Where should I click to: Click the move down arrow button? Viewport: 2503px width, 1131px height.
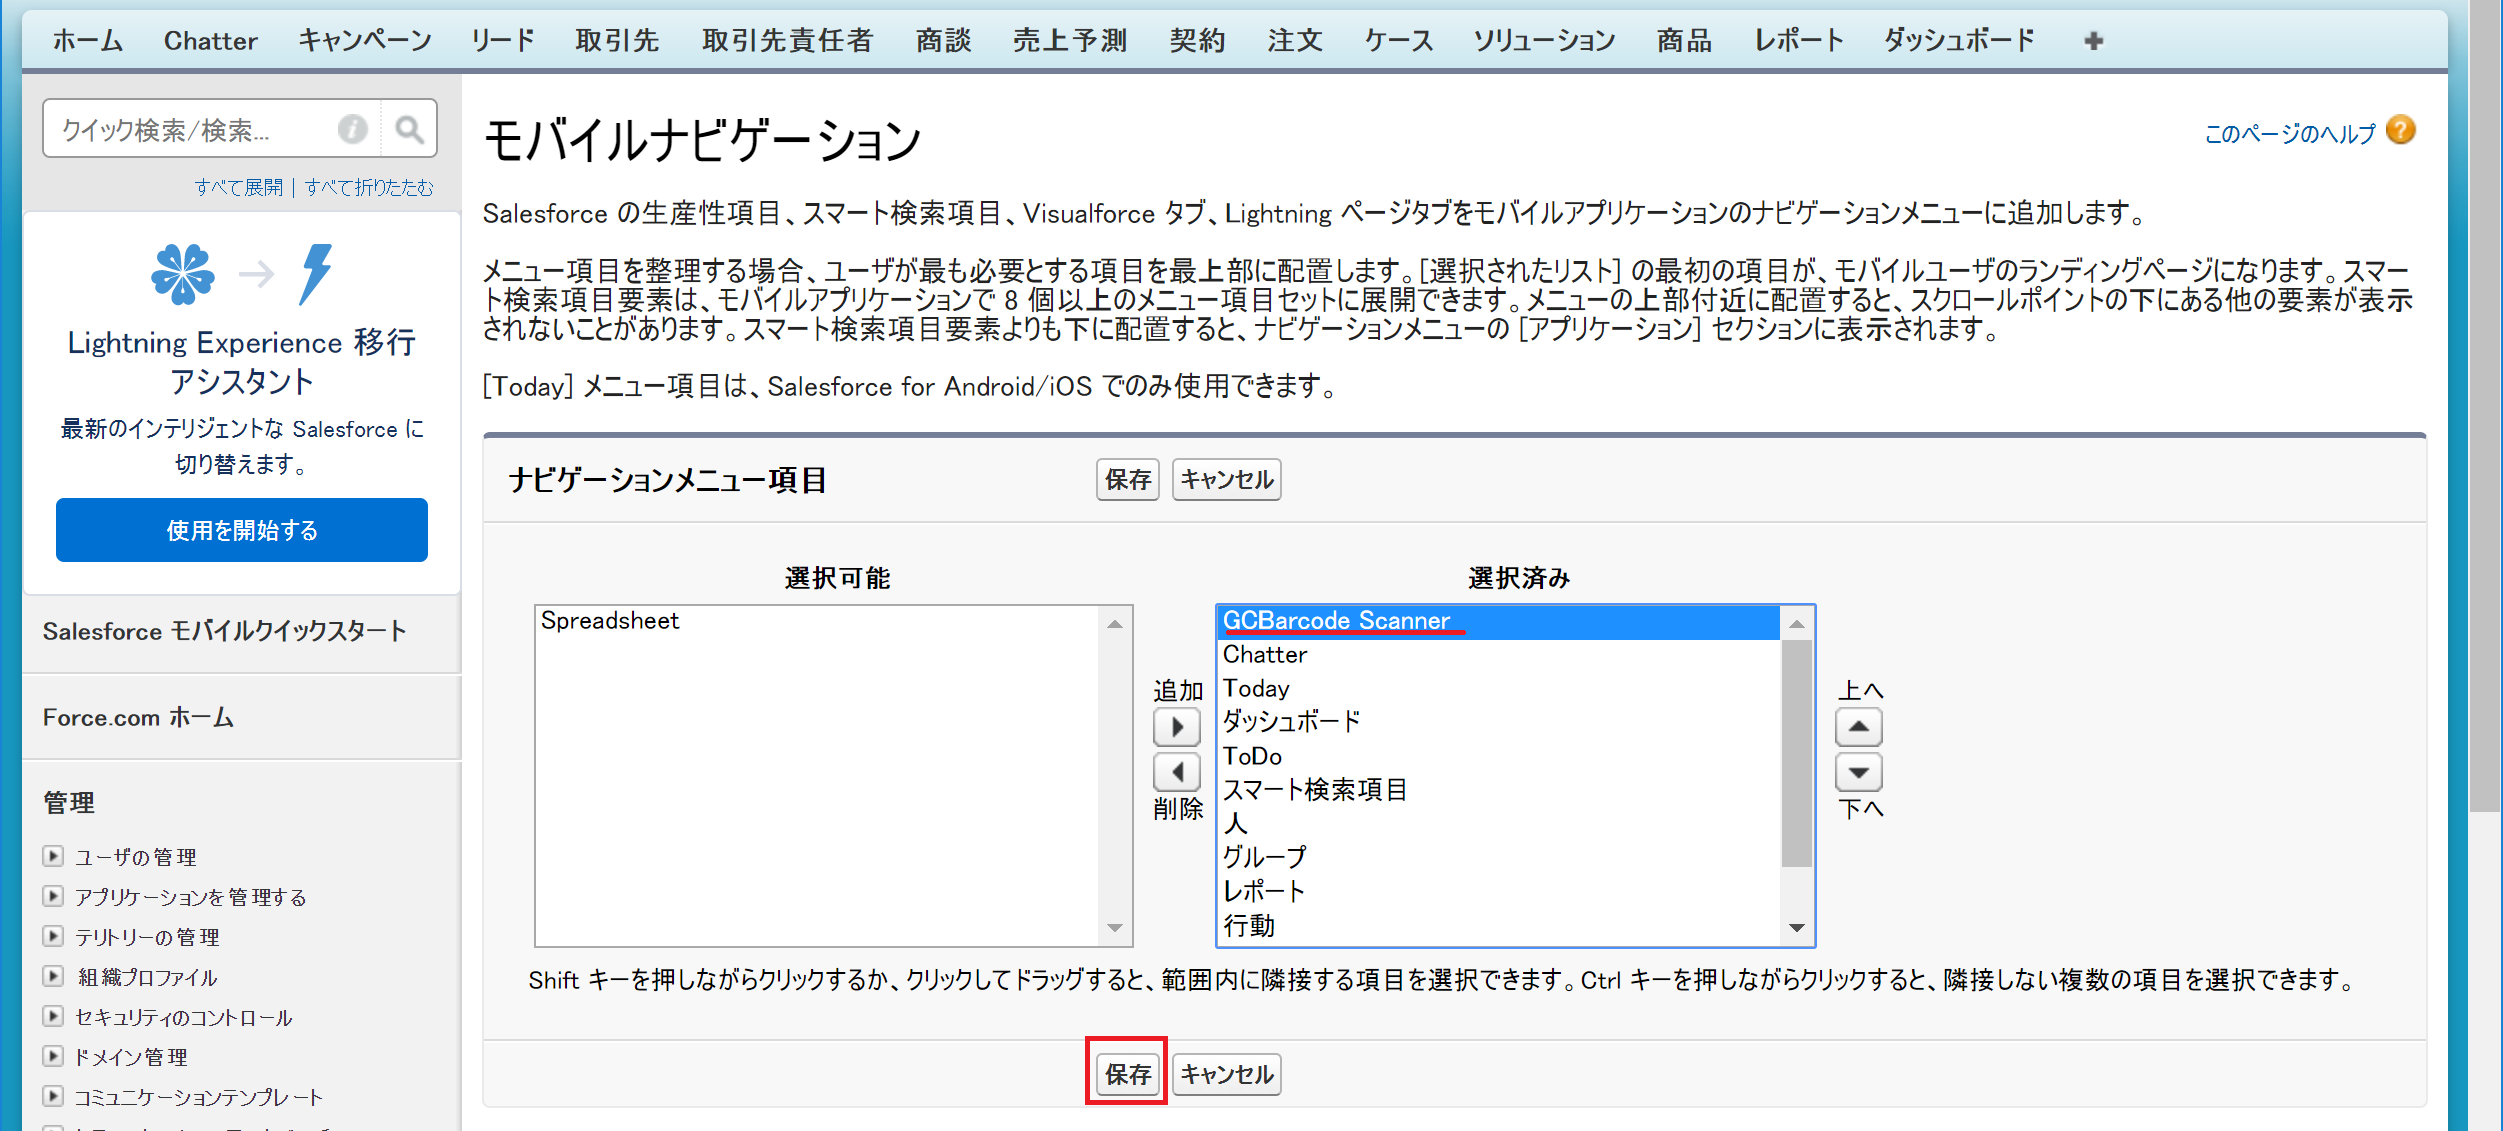tap(1858, 772)
